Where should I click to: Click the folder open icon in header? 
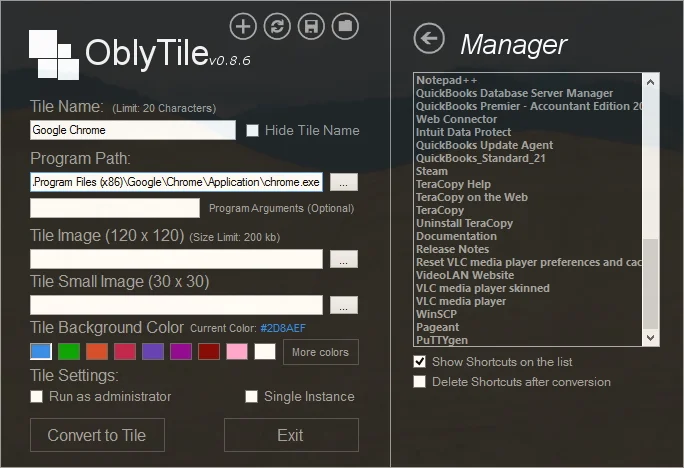[345, 27]
